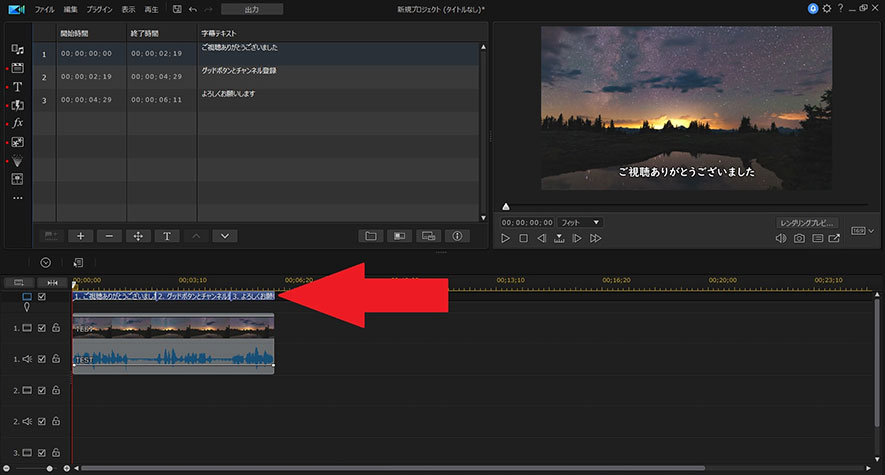Open the Title room (T icon) in sidebar
This screenshot has width=885, height=475.
(17, 87)
